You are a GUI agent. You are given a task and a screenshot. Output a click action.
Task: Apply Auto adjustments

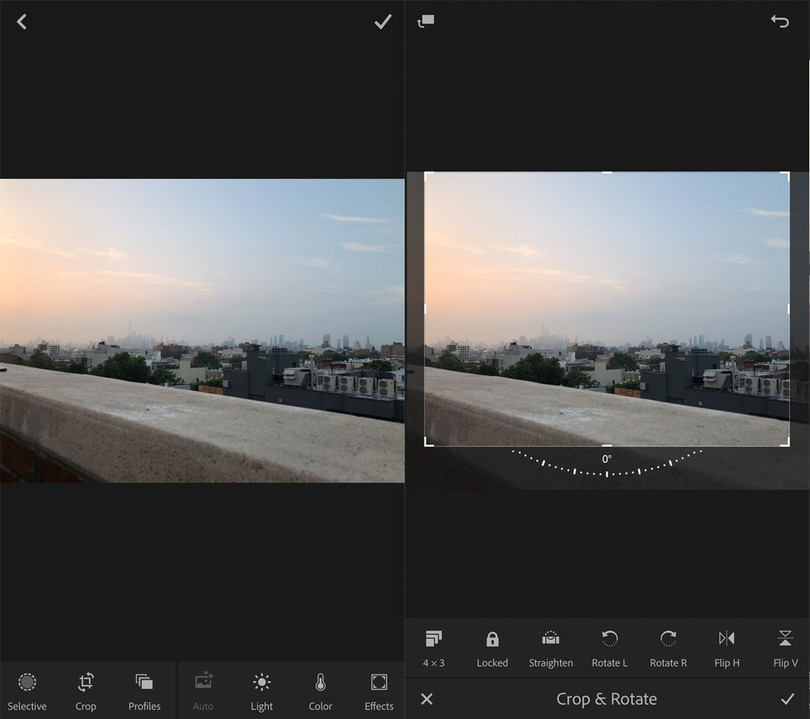pyautogui.click(x=203, y=691)
